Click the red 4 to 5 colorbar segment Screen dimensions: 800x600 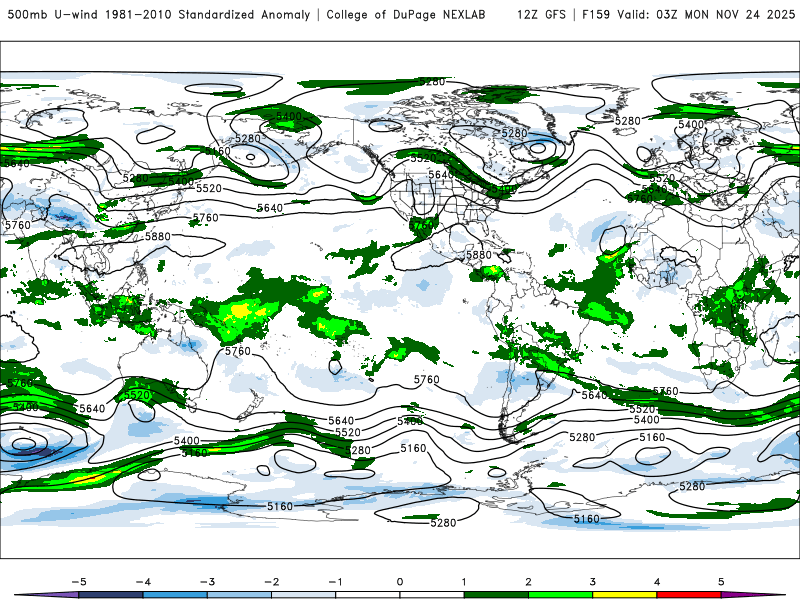pyautogui.click(x=689, y=595)
